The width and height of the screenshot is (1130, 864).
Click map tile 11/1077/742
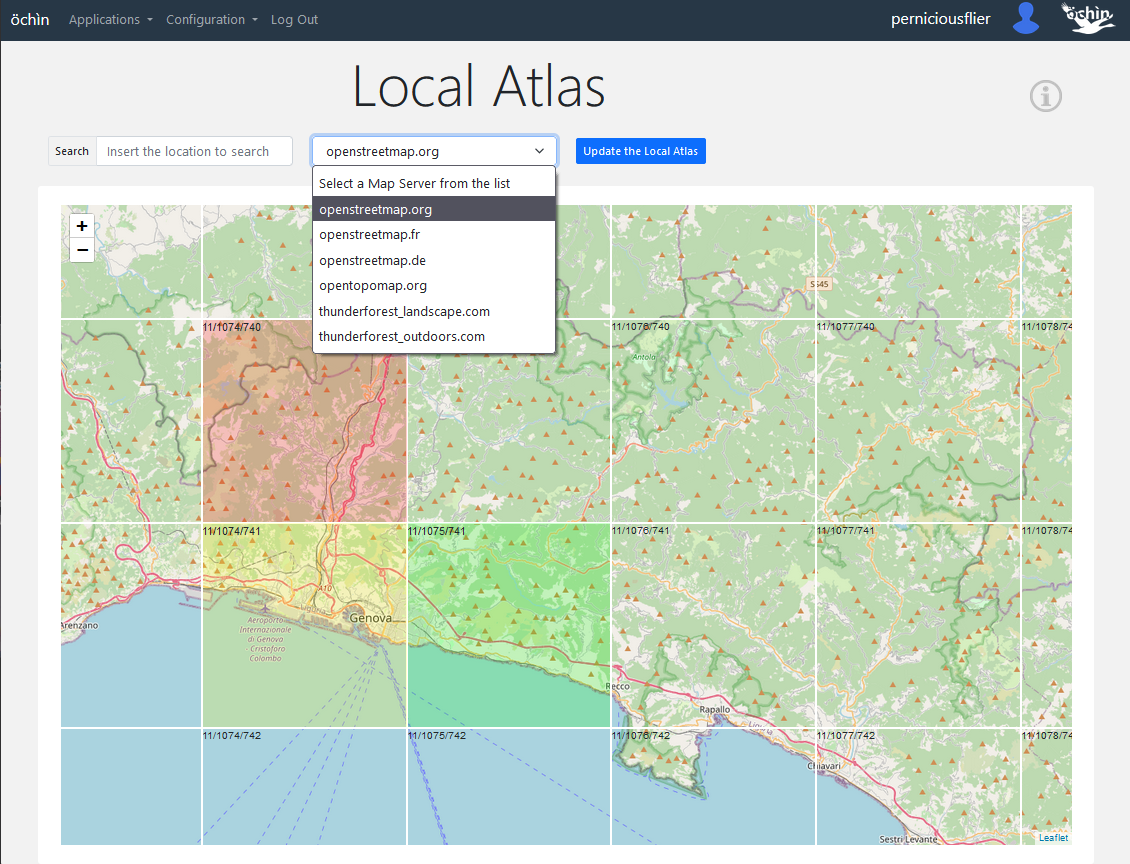tap(918, 786)
